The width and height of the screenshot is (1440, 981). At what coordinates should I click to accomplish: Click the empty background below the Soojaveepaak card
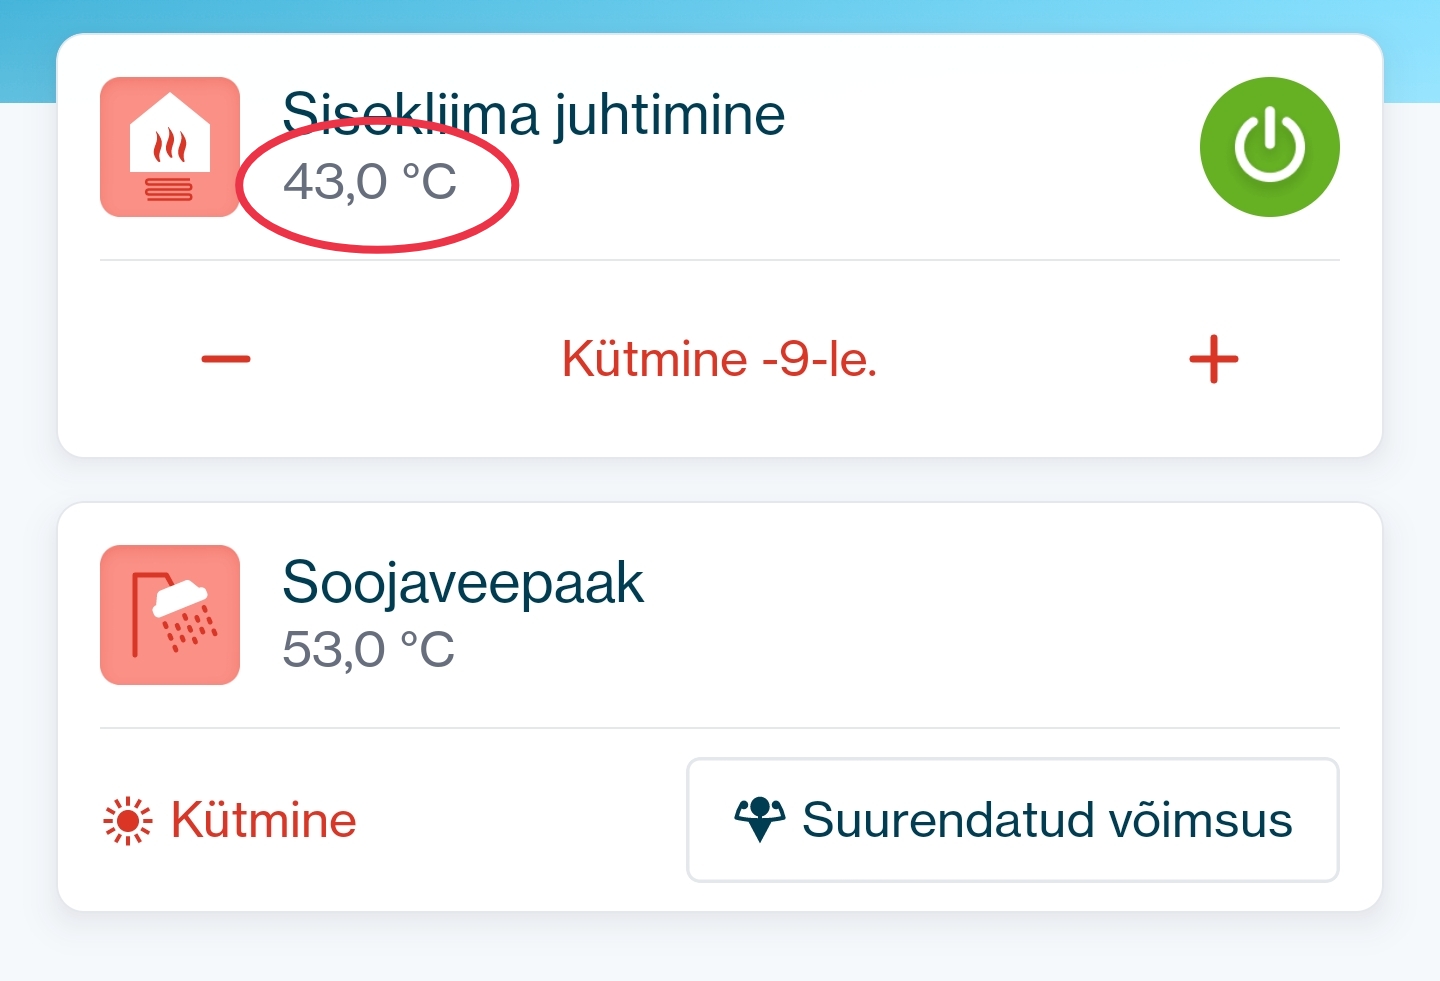[720, 948]
